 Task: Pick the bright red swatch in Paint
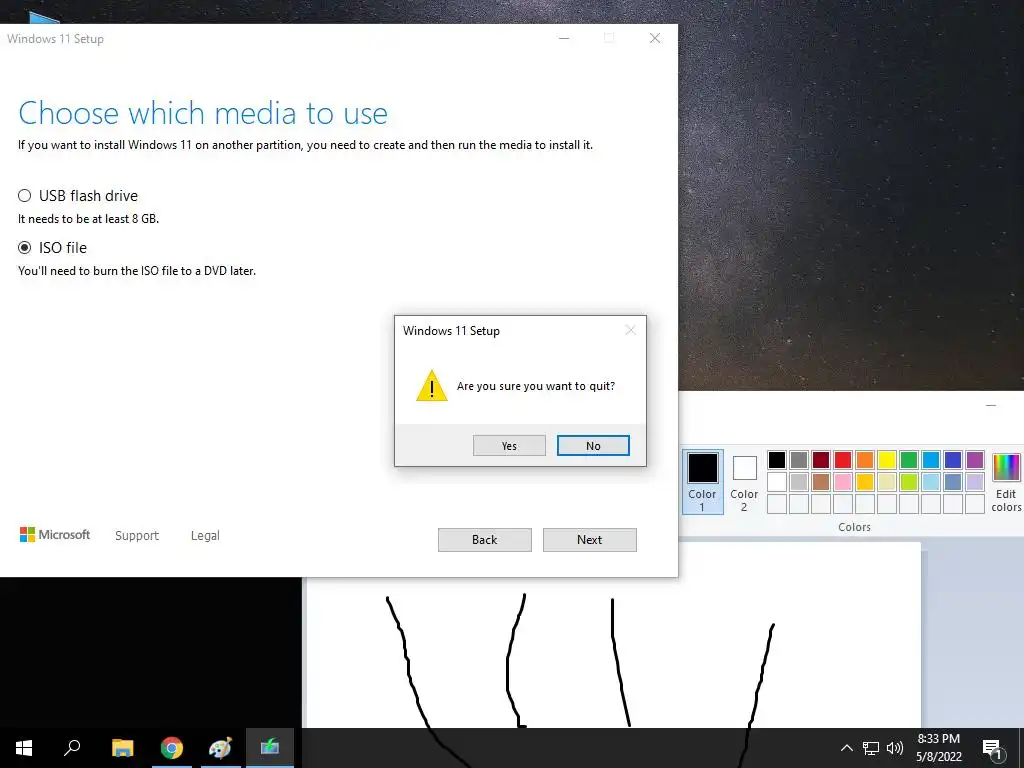[843, 460]
